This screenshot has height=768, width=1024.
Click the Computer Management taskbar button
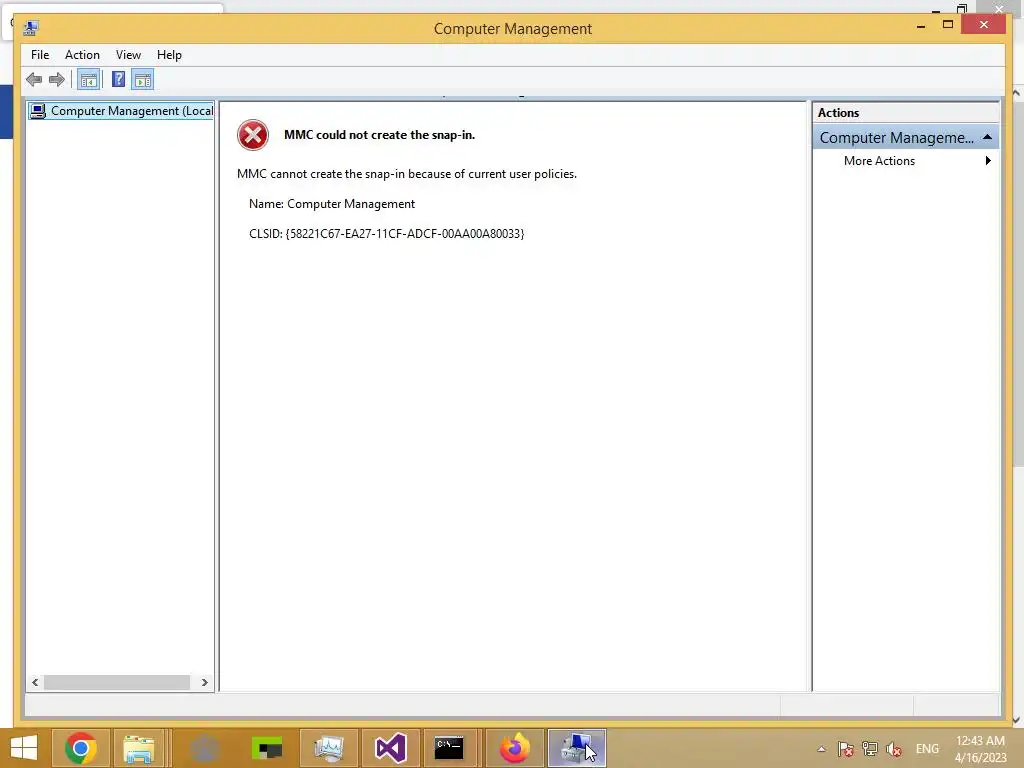click(x=577, y=748)
